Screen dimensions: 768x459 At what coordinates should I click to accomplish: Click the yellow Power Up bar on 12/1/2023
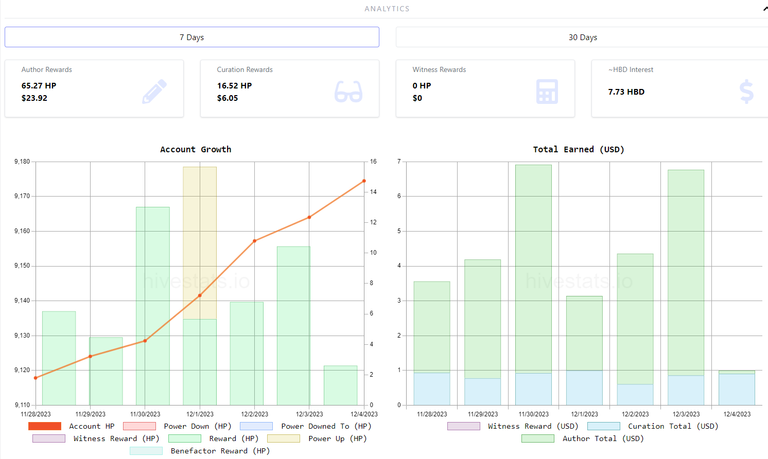click(x=200, y=243)
